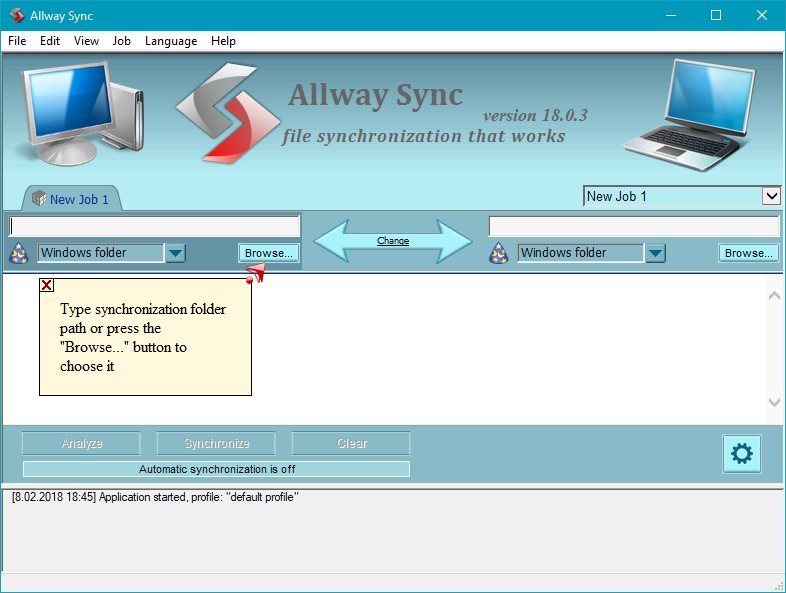Screen dimensions: 786x593
Task: Click the right wizard hat icon
Action: 499,253
